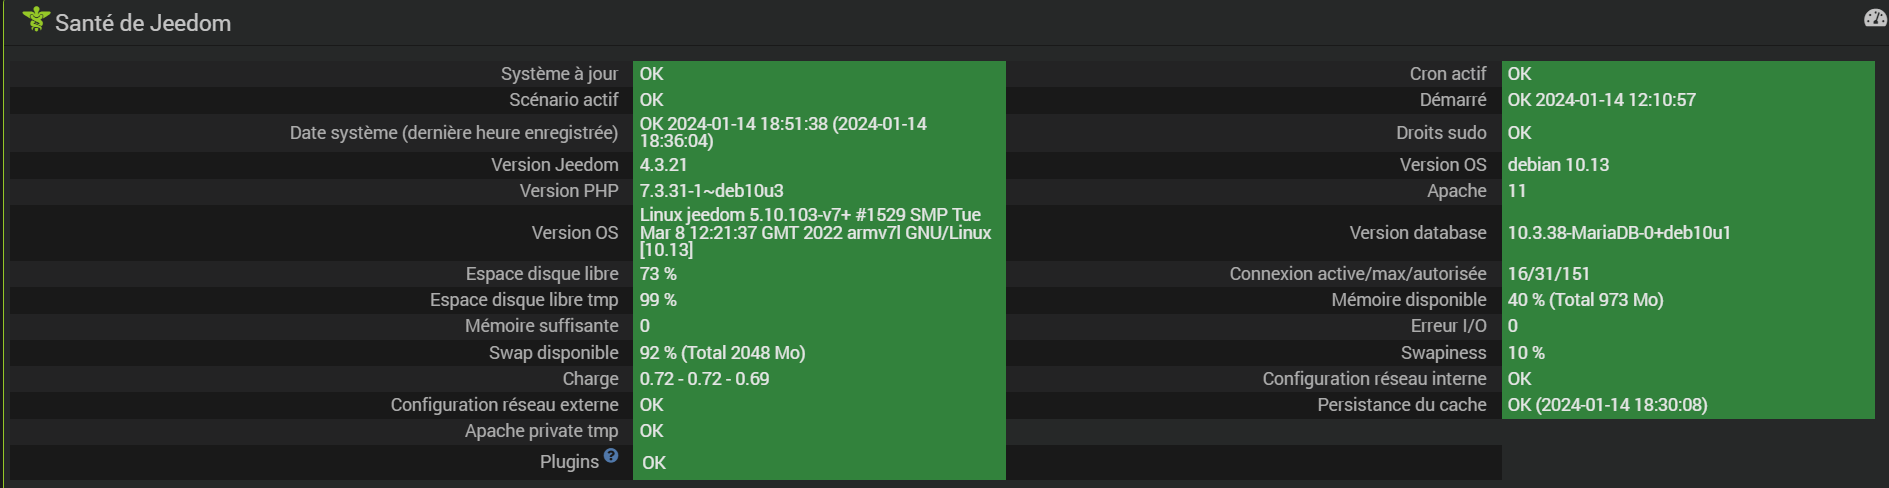Image resolution: width=1889 pixels, height=488 pixels.
Task: Click the Version PHP value cell
Action: [x=819, y=191]
